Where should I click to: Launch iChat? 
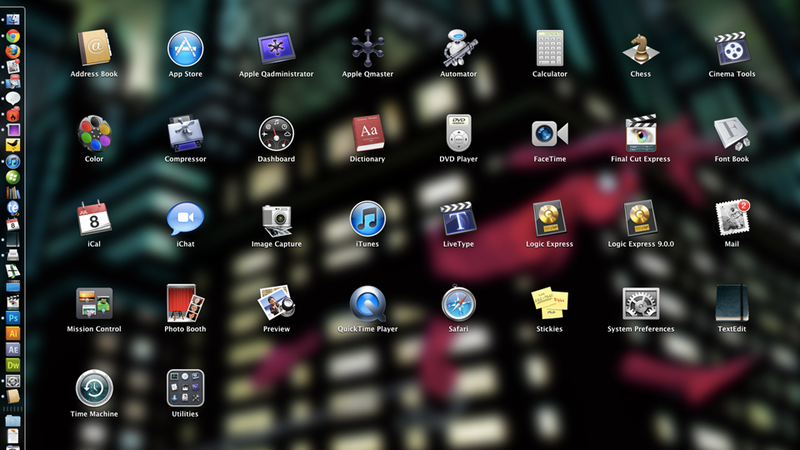[x=185, y=218]
